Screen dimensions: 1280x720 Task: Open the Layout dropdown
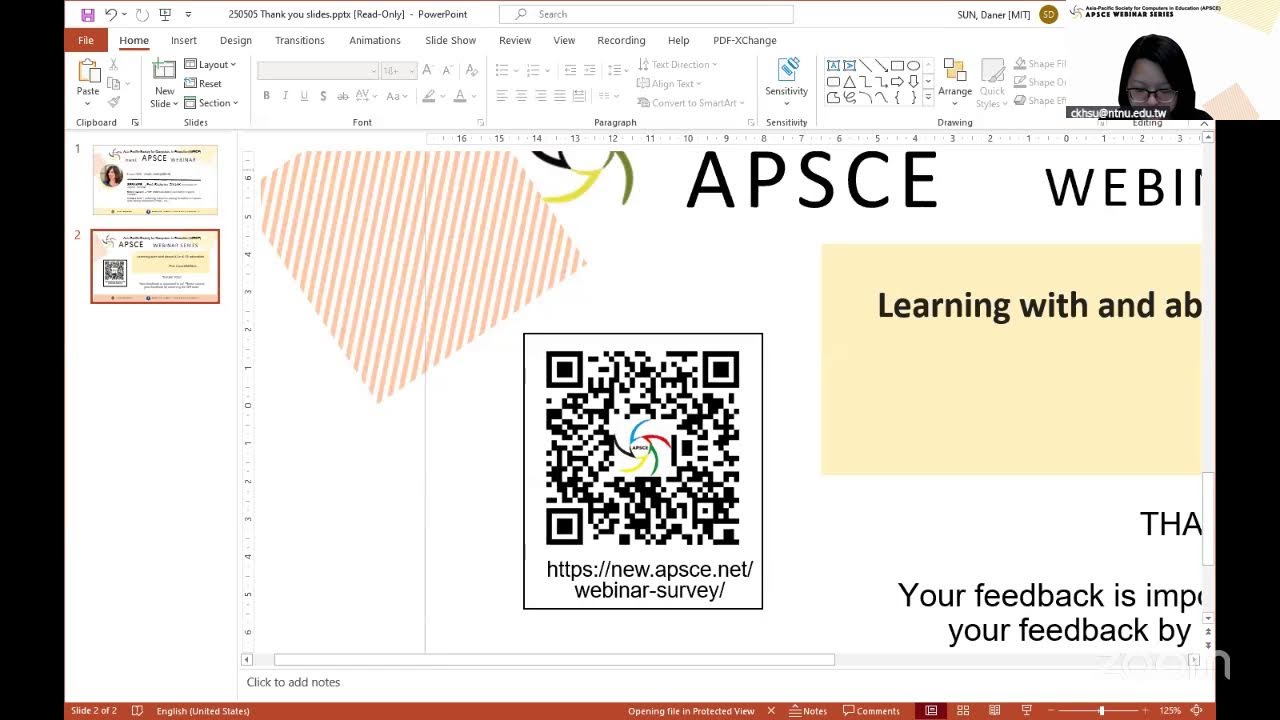click(211, 65)
